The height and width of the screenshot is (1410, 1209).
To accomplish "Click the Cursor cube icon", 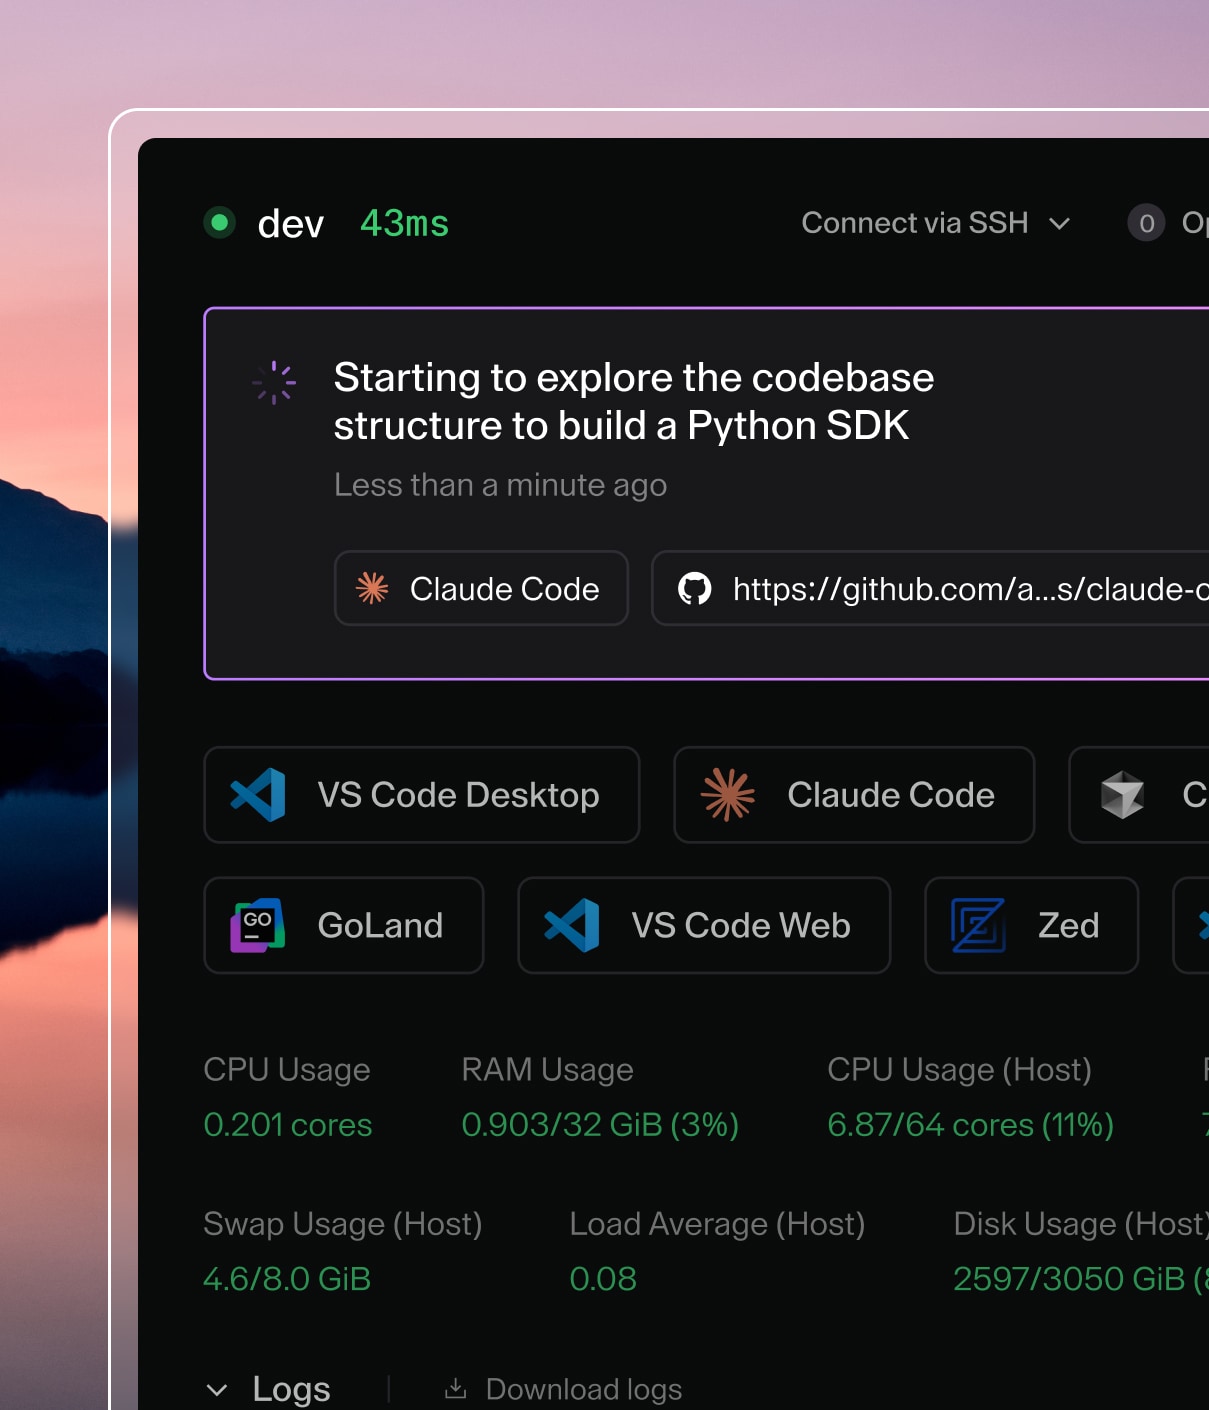I will click(1124, 795).
